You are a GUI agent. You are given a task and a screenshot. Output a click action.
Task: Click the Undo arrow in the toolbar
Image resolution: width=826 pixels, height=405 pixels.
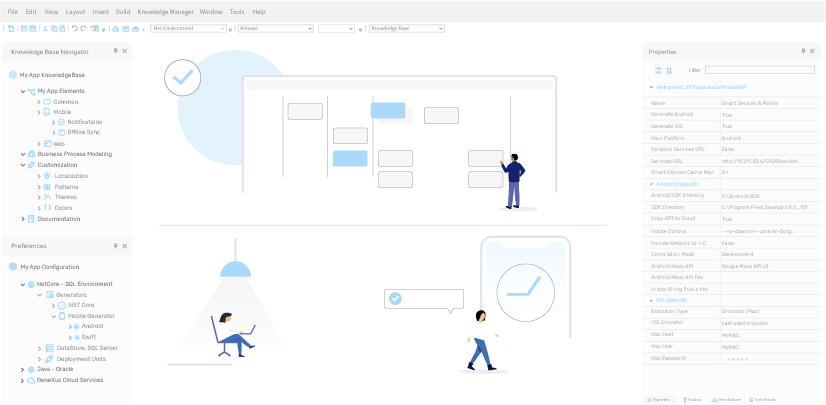click(x=76, y=29)
